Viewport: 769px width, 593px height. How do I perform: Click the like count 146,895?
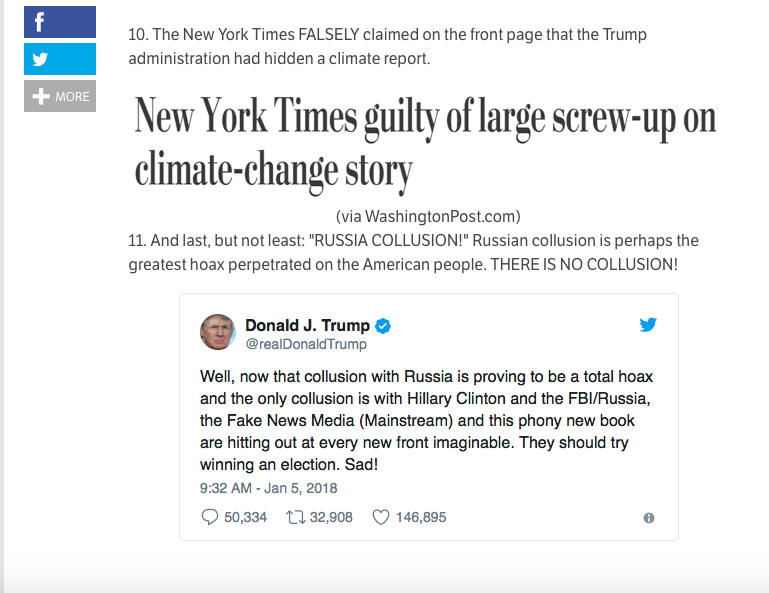click(x=420, y=517)
